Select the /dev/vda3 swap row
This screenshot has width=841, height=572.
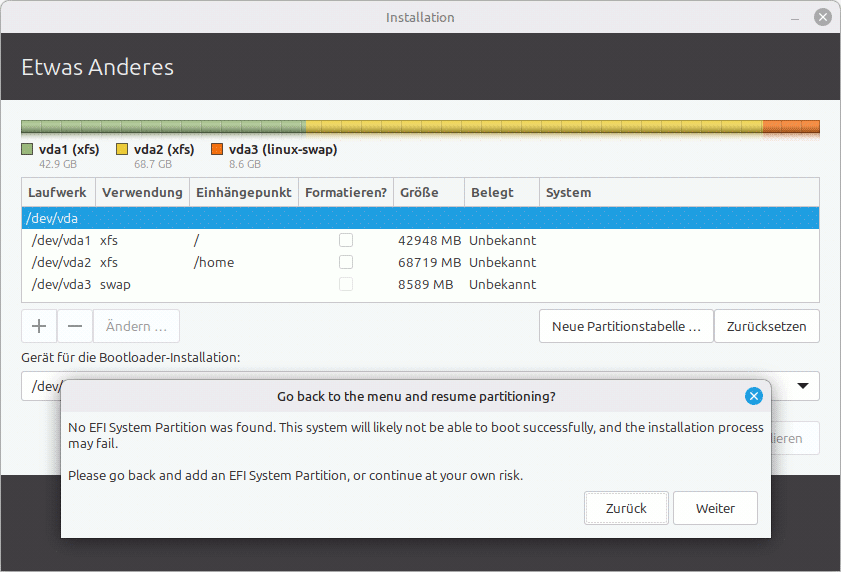click(420, 284)
